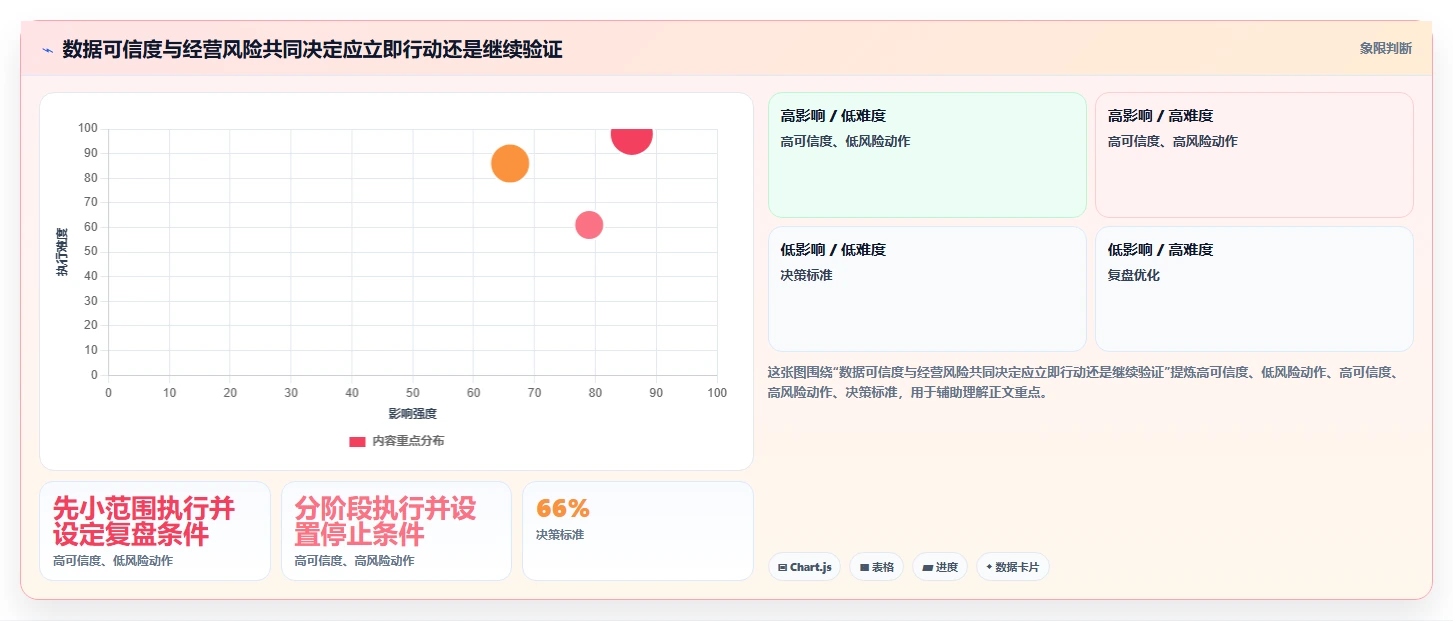Screen dimensions: 1453x621
Task: Click the Chart.js tag
Action: coord(805,567)
